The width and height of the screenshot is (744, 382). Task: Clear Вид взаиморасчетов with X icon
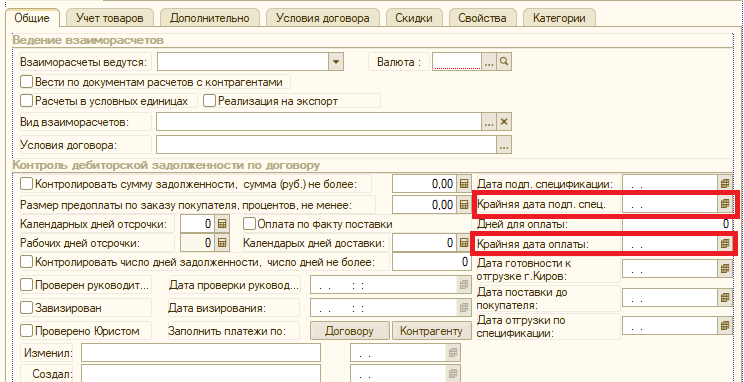504,122
